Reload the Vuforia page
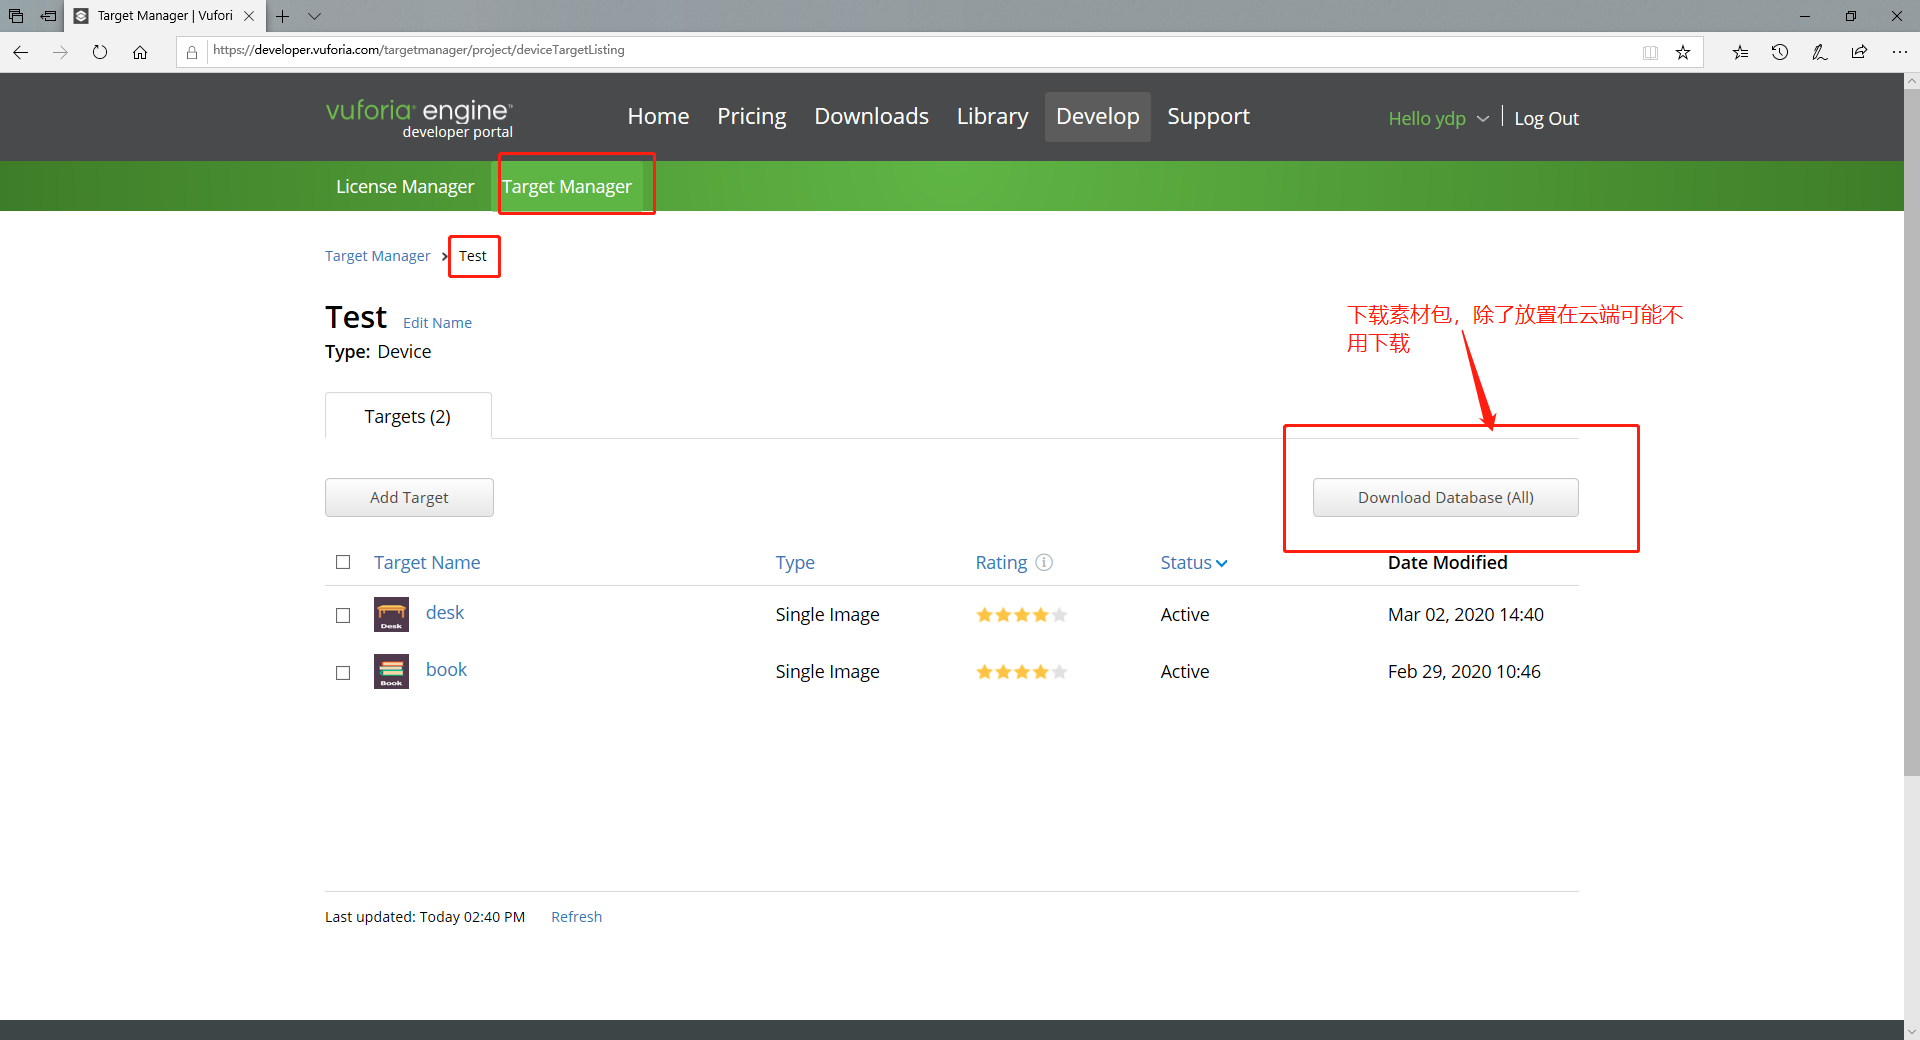Screen dimensions: 1920x1040 coord(100,52)
